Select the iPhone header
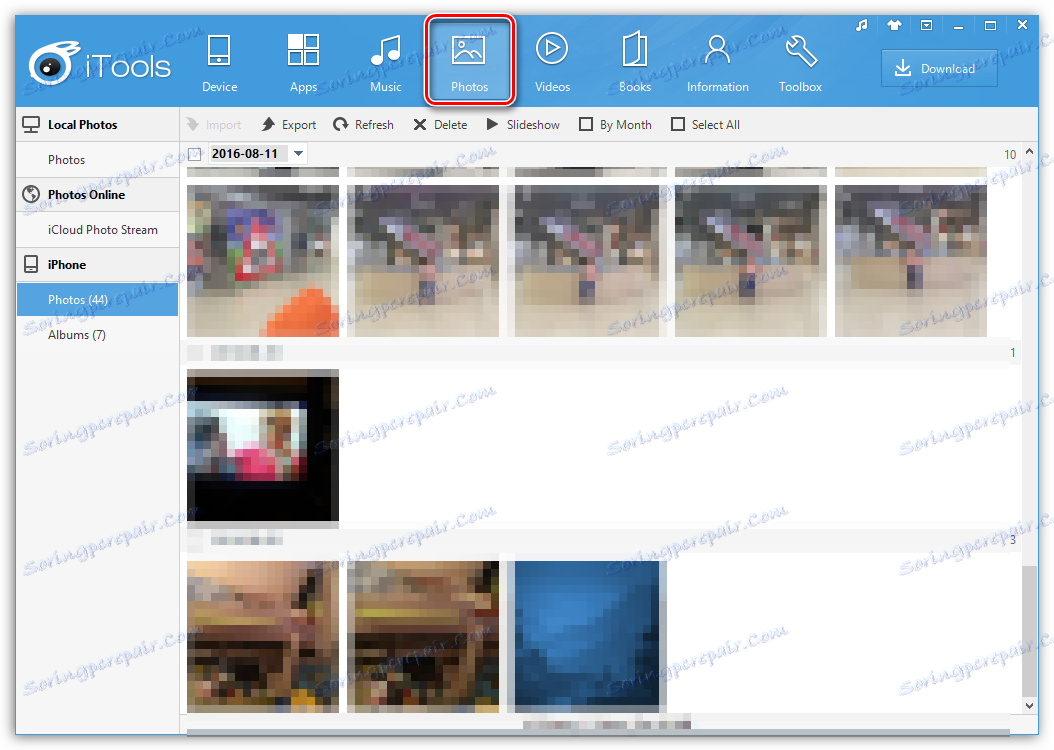Viewport: 1054px width, 750px height. pos(97,265)
